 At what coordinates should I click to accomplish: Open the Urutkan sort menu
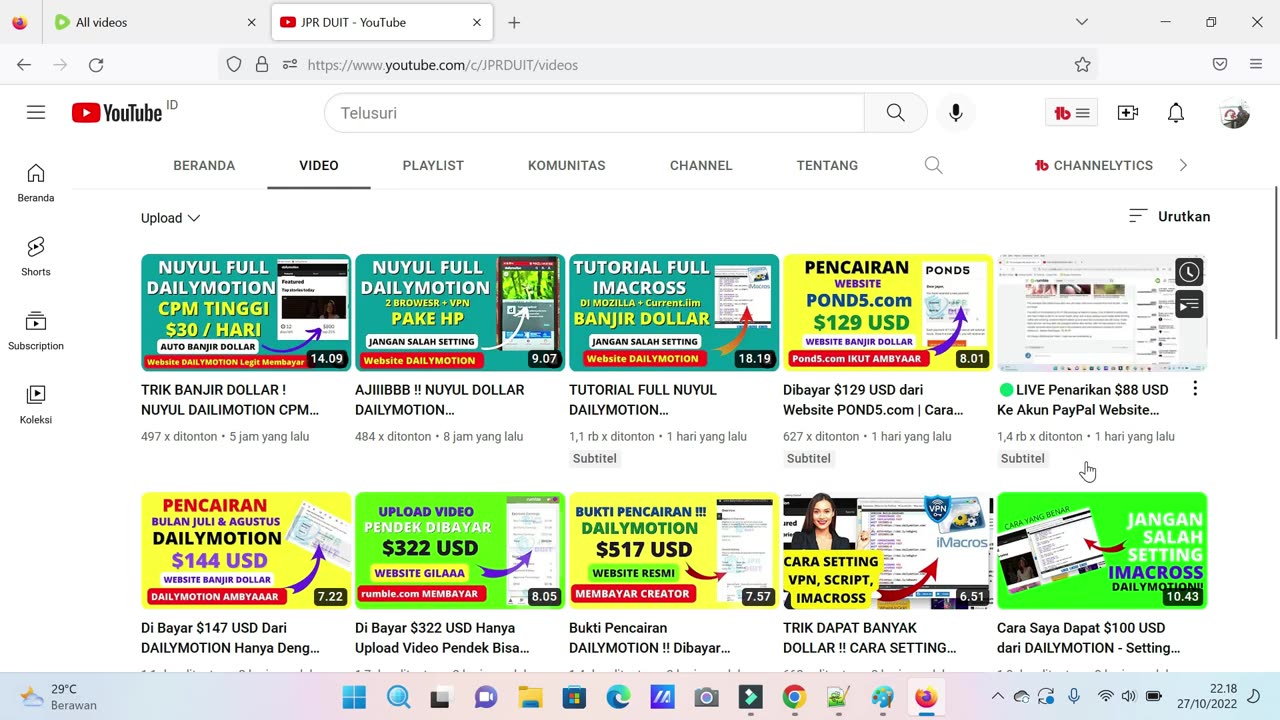coord(1169,216)
